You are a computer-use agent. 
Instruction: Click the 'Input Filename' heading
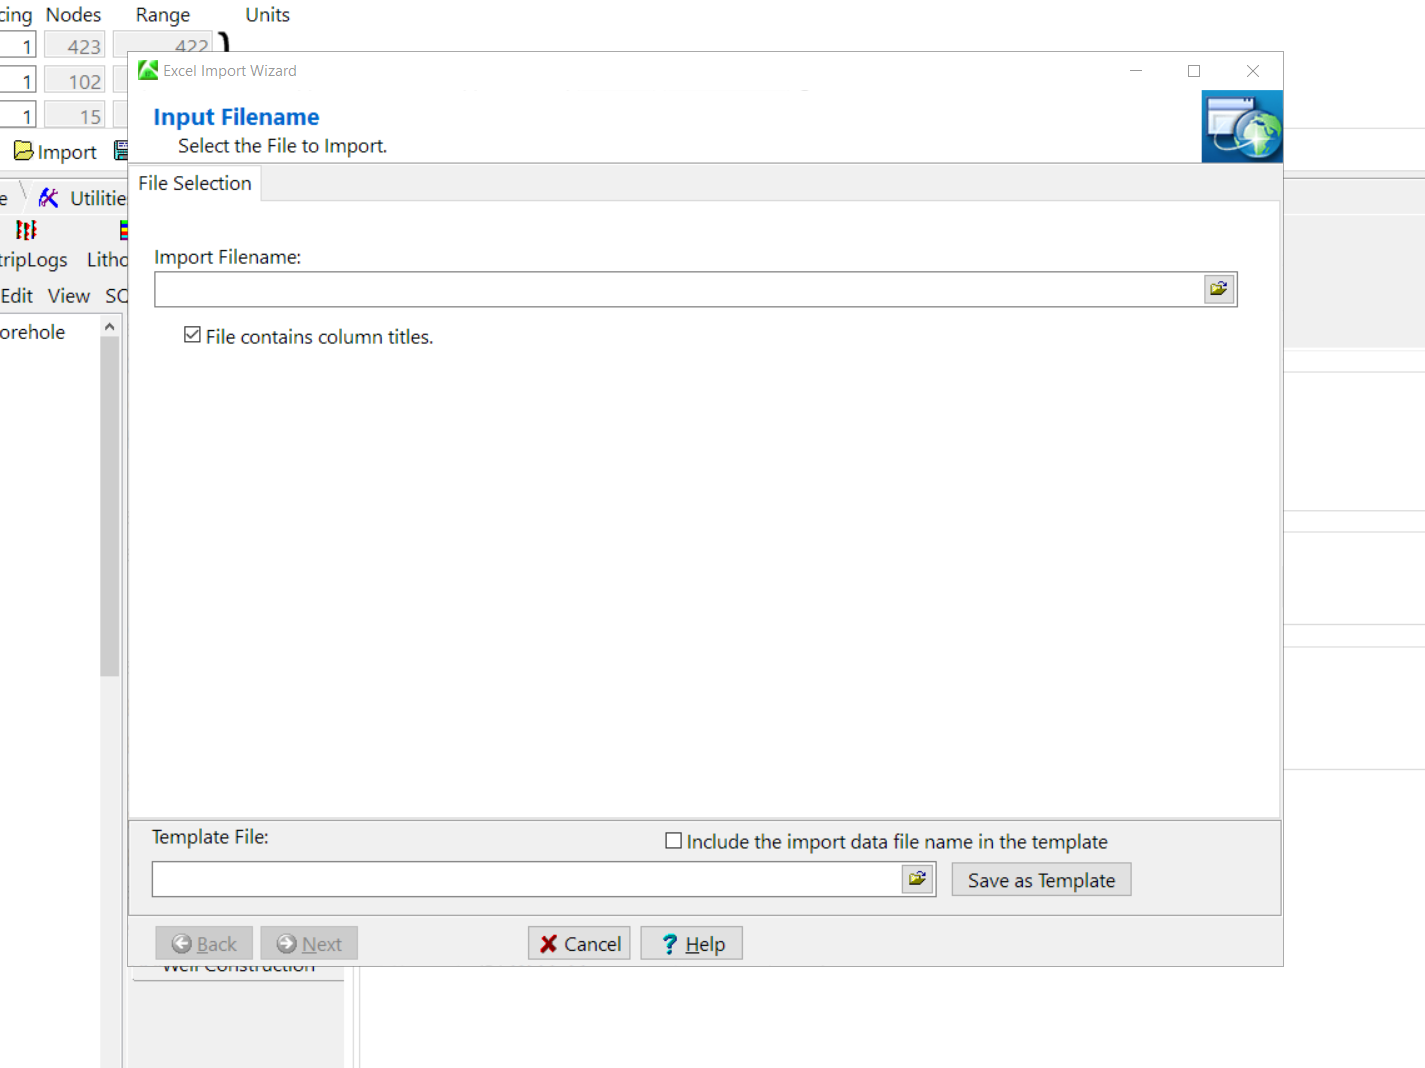pyautogui.click(x=236, y=117)
